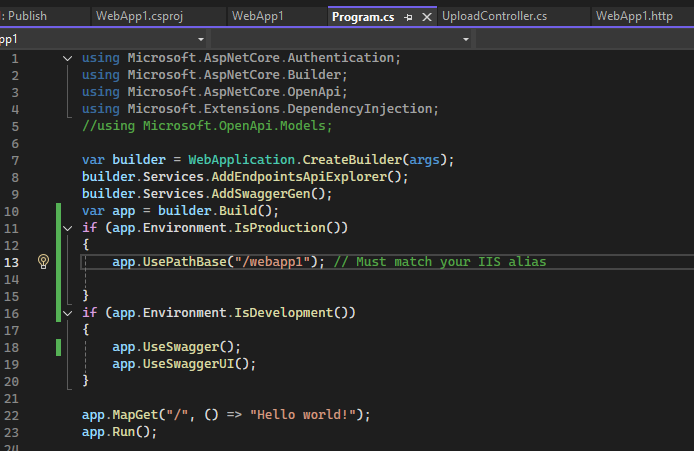Viewport: 694px width, 451px height.
Task: Click IsDevelopment in the if condition
Action: click(283, 312)
